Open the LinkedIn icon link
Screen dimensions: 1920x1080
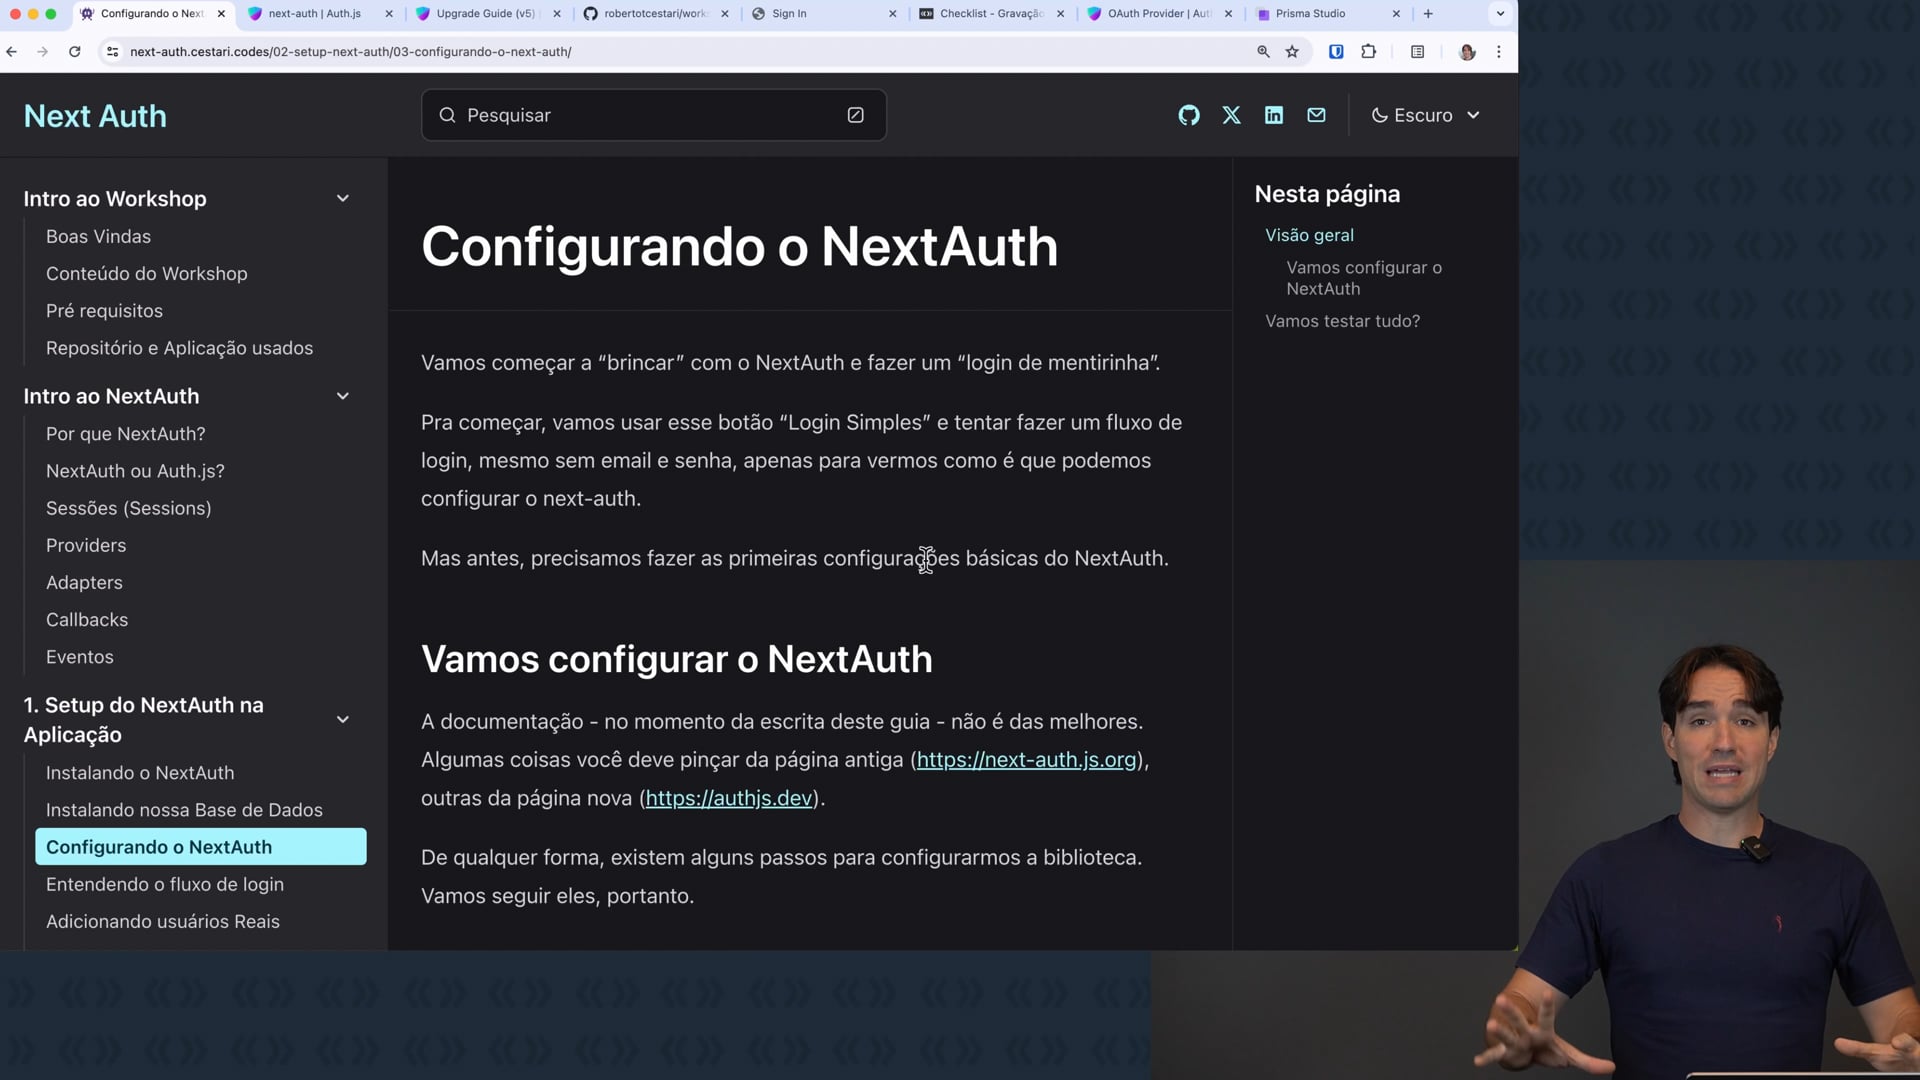1273,115
